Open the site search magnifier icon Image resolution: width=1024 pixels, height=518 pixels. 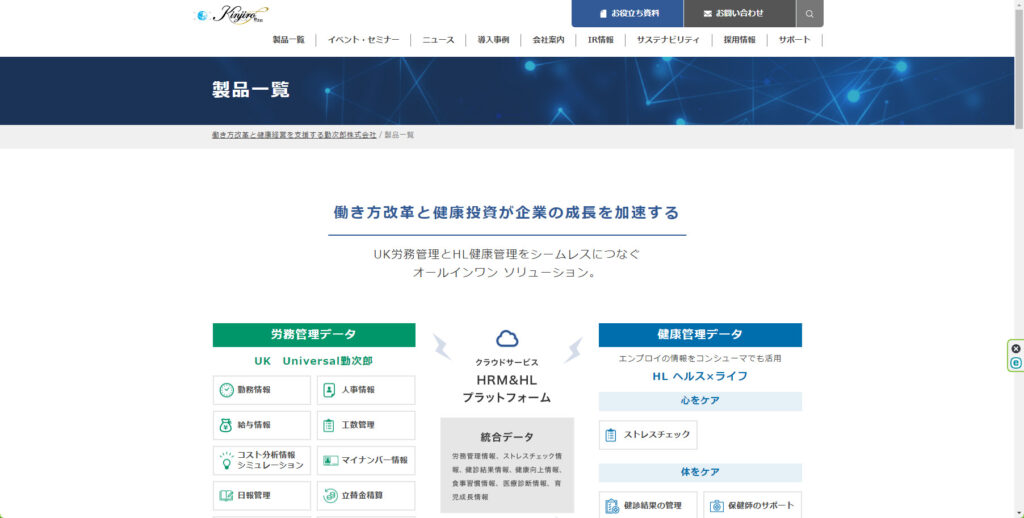(x=809, y=13)
